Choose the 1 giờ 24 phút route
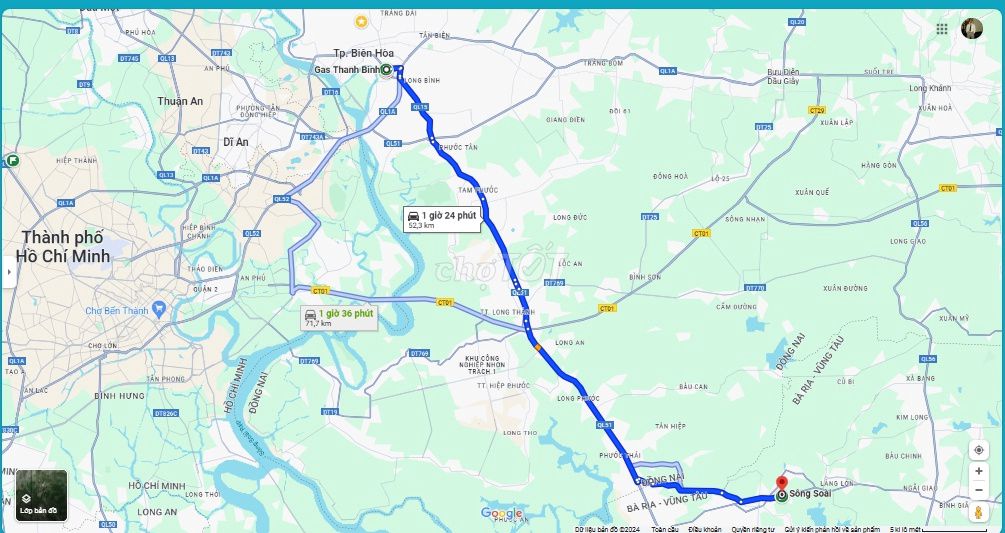Image resolution: width=1005 pixels, height=533 pixels. coord(442,219)
